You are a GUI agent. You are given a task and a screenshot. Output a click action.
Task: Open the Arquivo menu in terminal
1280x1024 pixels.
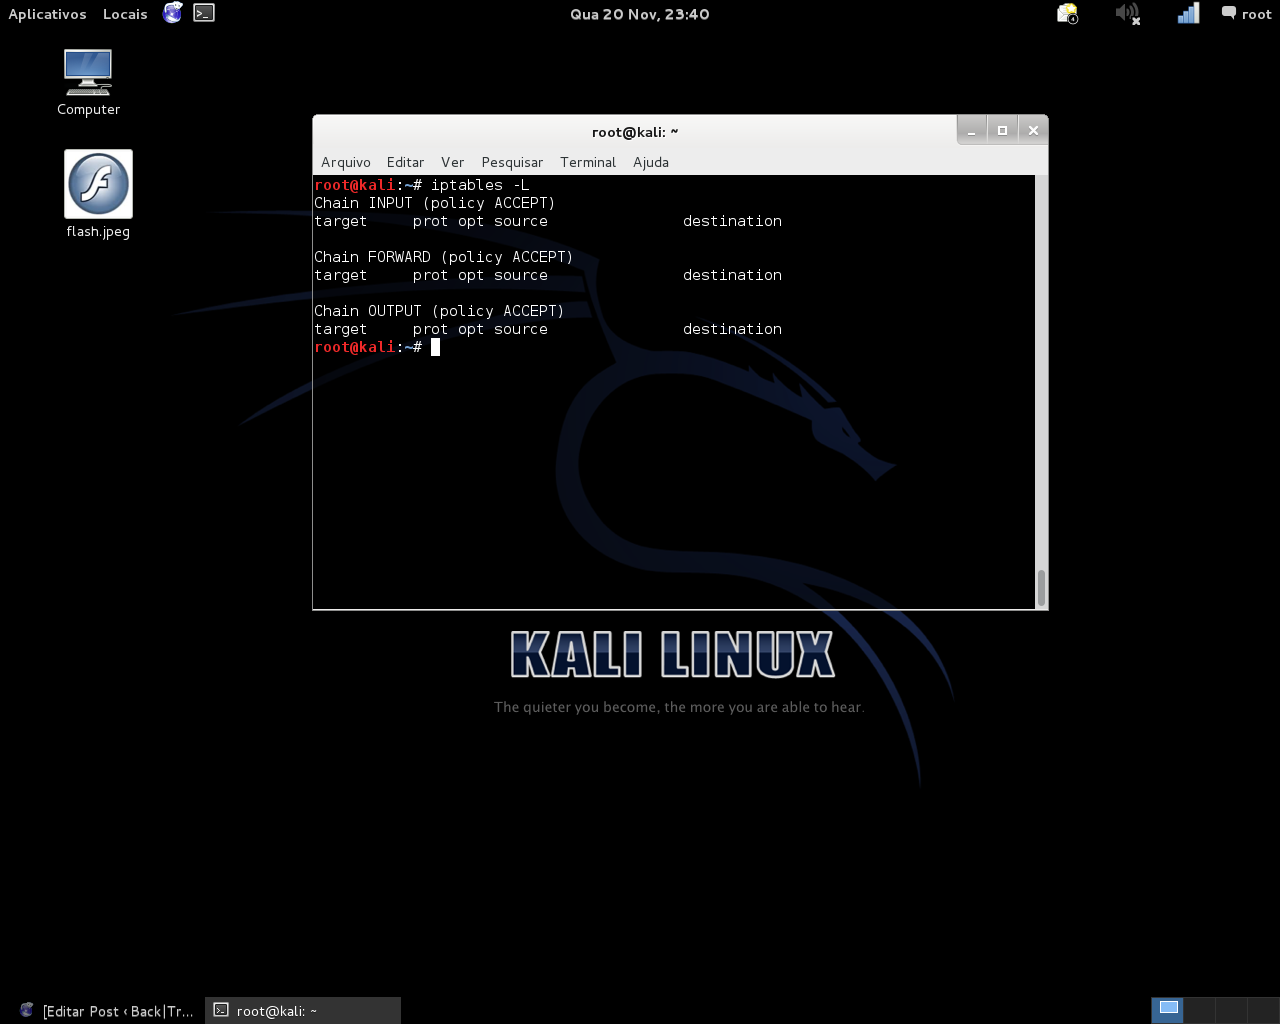pos(346,162)
